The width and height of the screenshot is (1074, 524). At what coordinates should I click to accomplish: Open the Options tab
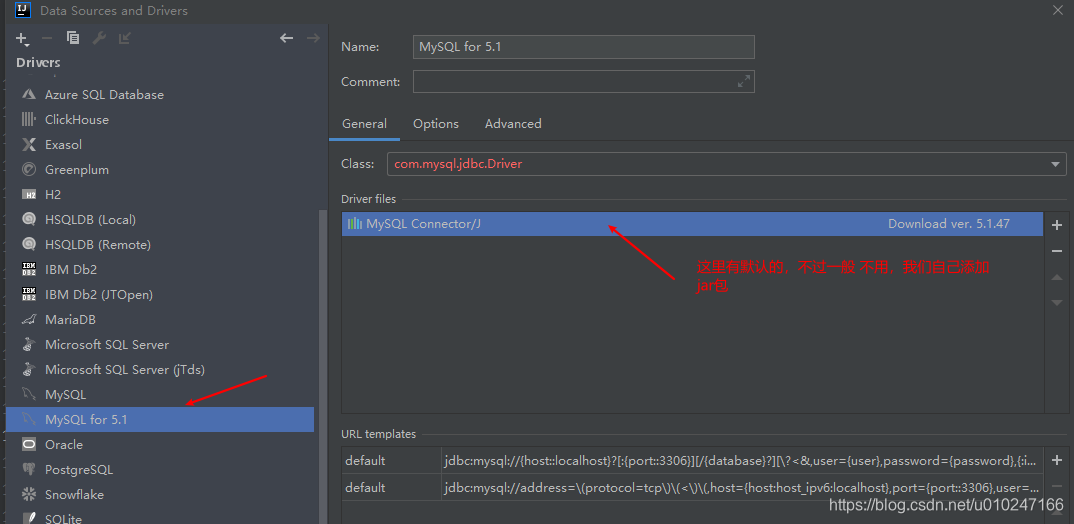[436, 124]
